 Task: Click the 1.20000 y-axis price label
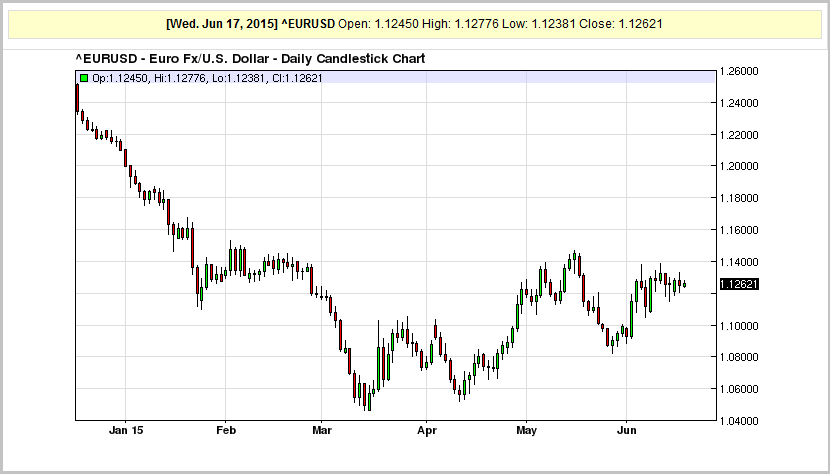tap(739, 166)
